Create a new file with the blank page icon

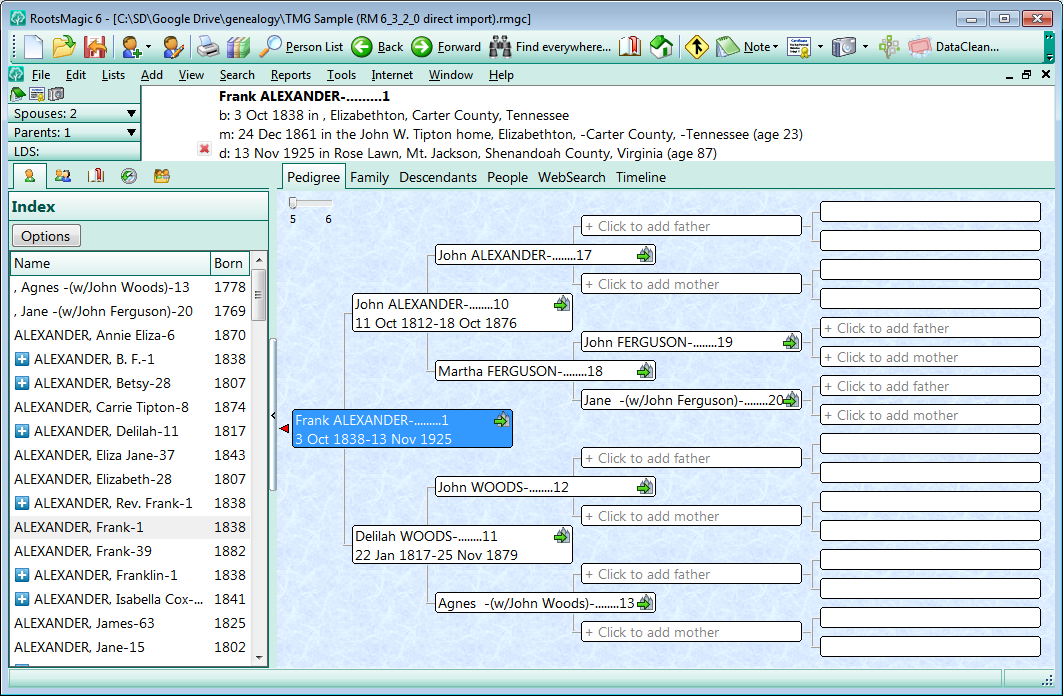tap(33, 47)
